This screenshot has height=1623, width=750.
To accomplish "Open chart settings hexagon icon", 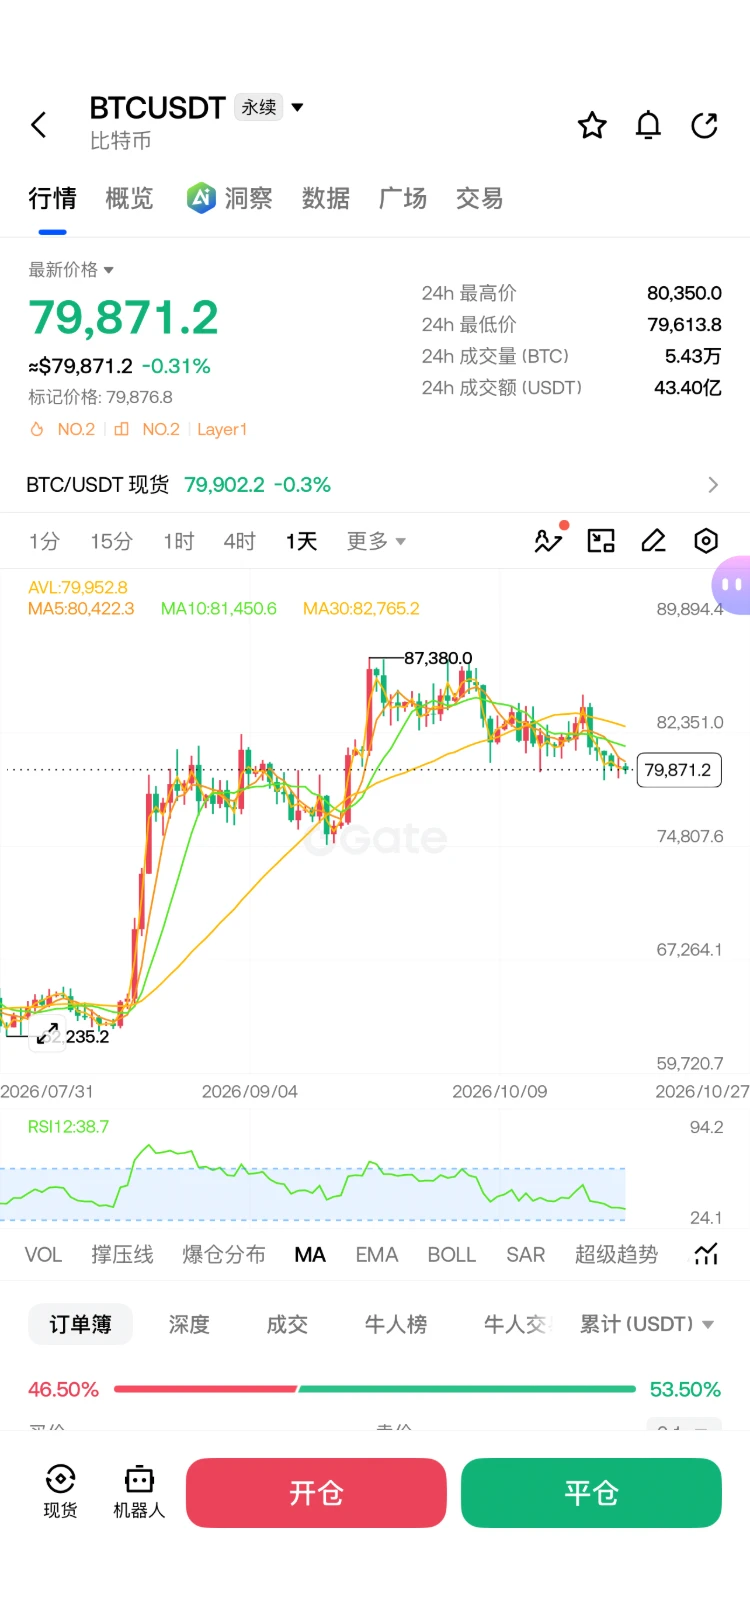I will [x=706, y=541].
